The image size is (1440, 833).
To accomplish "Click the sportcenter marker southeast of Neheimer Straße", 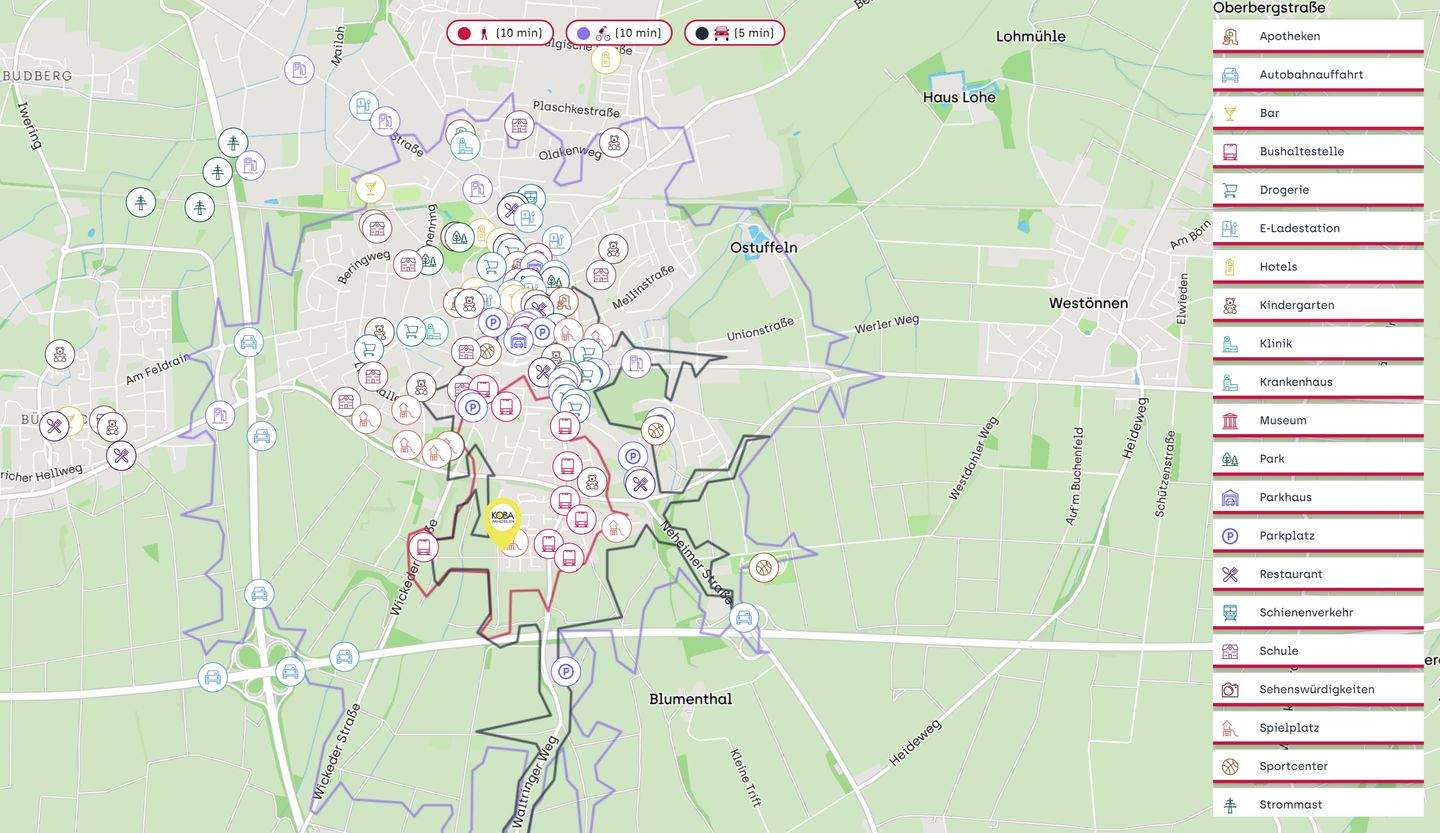I will 764,568.
